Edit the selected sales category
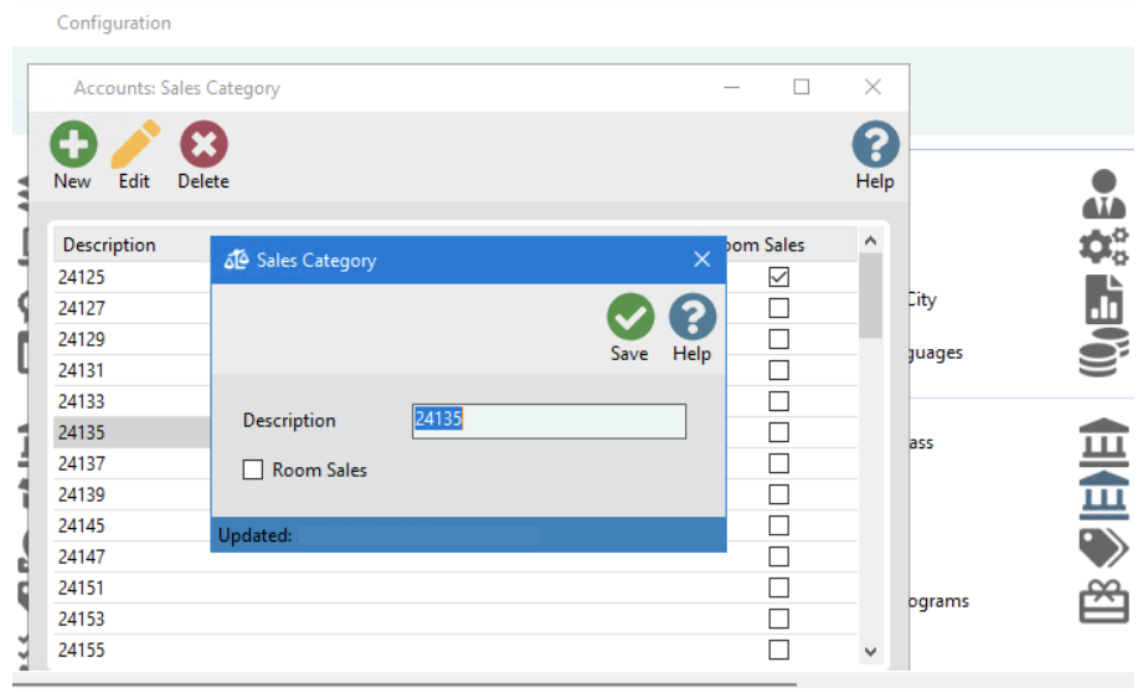This screenshot has height=692, width=1144. tap(133, 146)
